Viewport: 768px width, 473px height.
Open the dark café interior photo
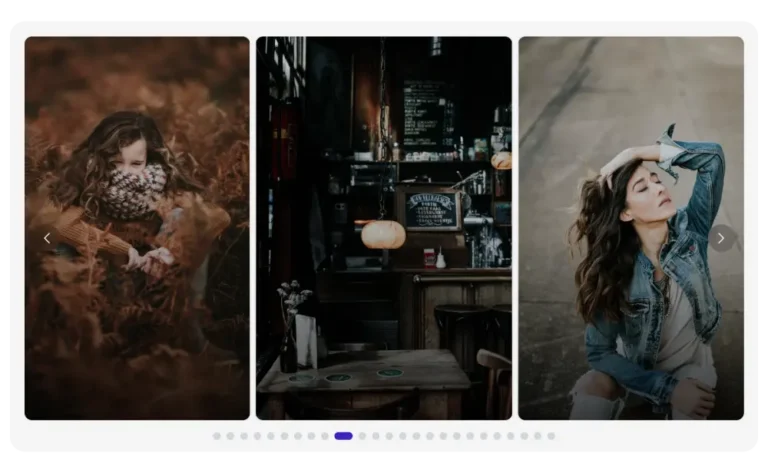pyautogui.click(x=384, y=228)
